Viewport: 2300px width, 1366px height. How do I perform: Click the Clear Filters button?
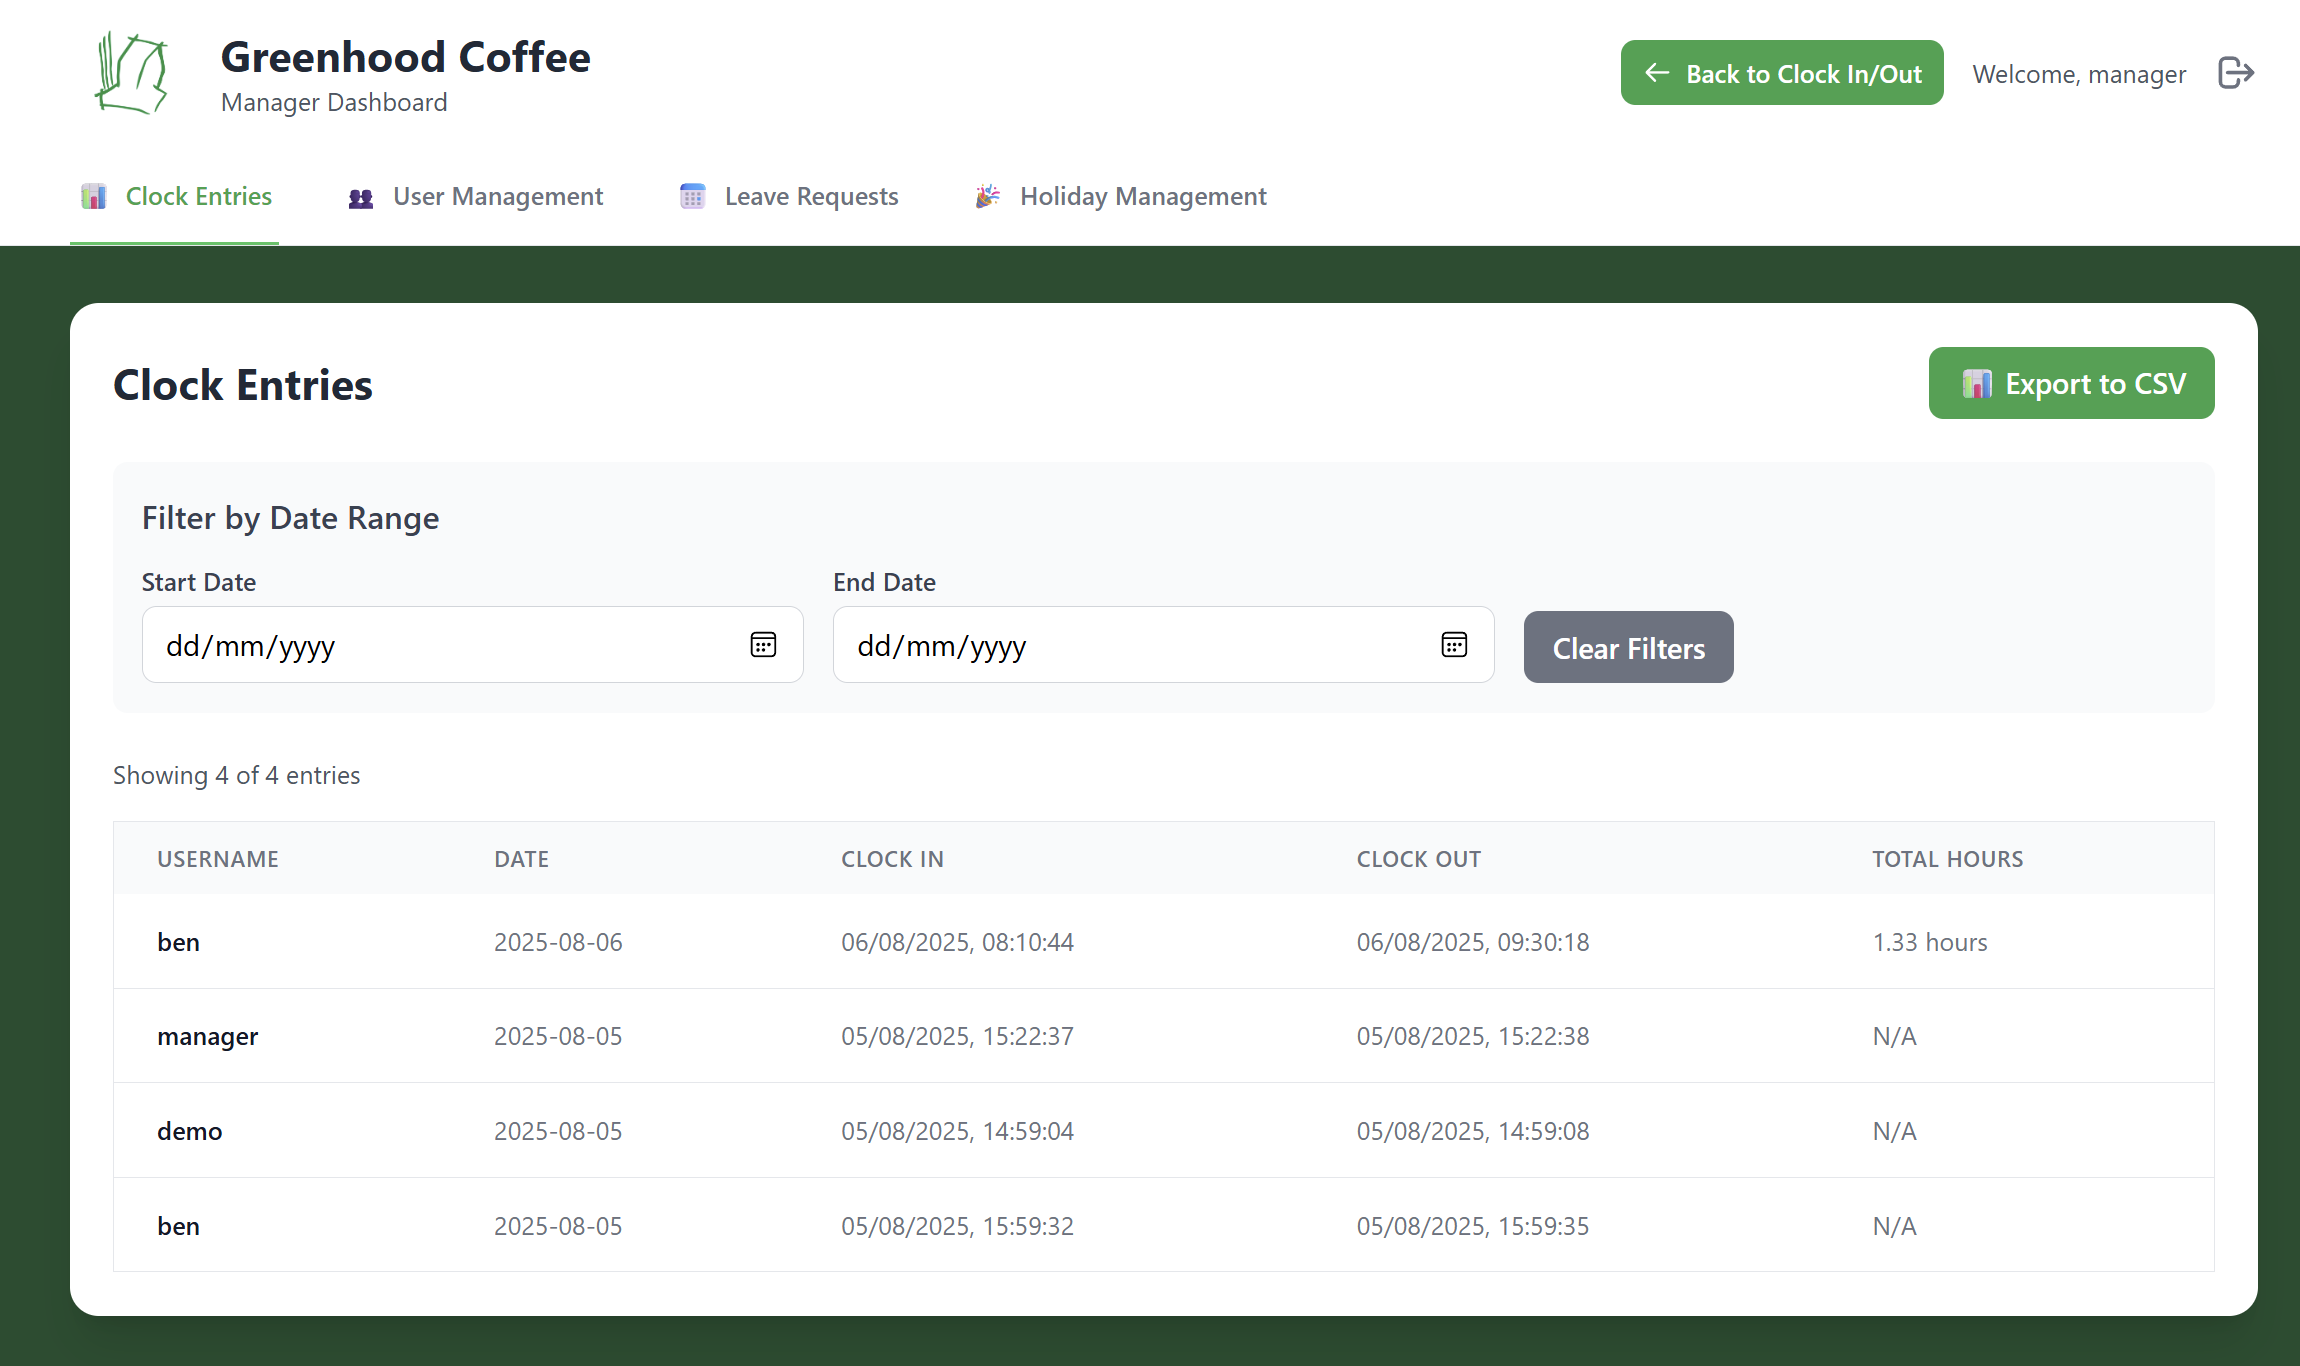(x=1627, y=647)
